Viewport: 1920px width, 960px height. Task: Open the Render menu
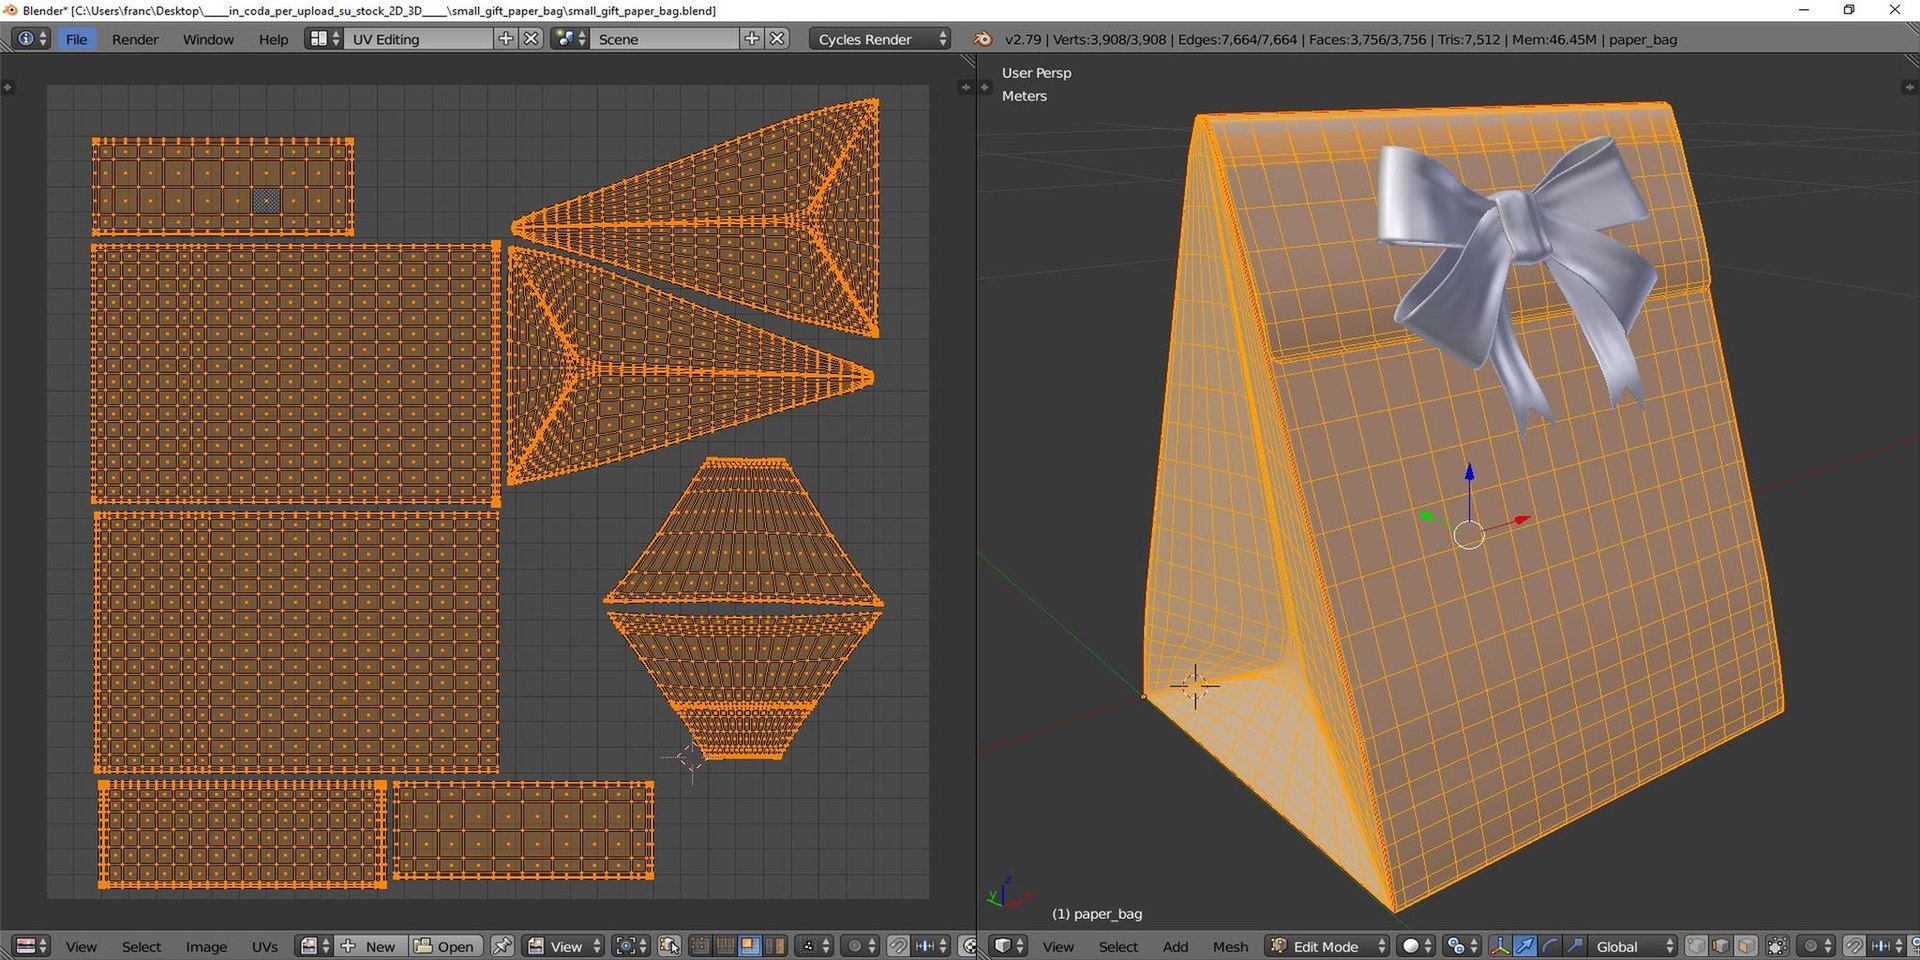click(135, 39)
